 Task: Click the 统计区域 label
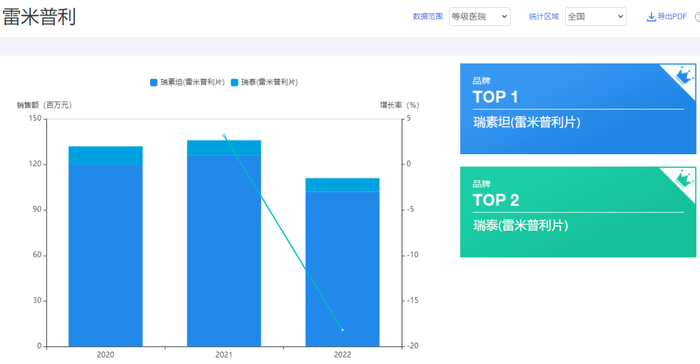pyautogui.click(x=544, y=17)
